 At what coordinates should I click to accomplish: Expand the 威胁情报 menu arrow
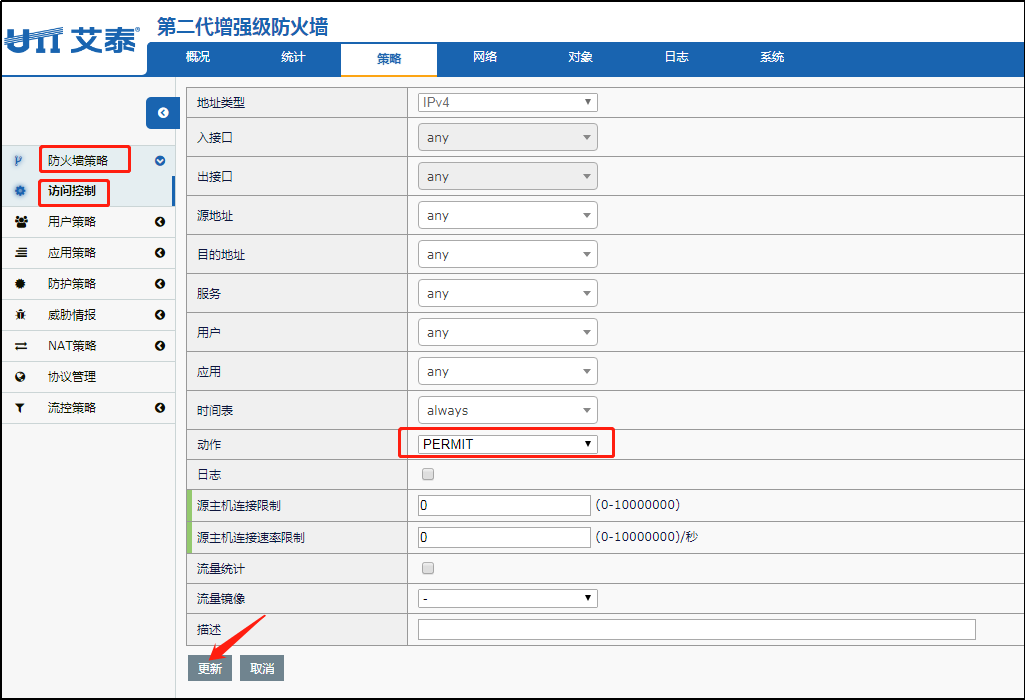160,314
